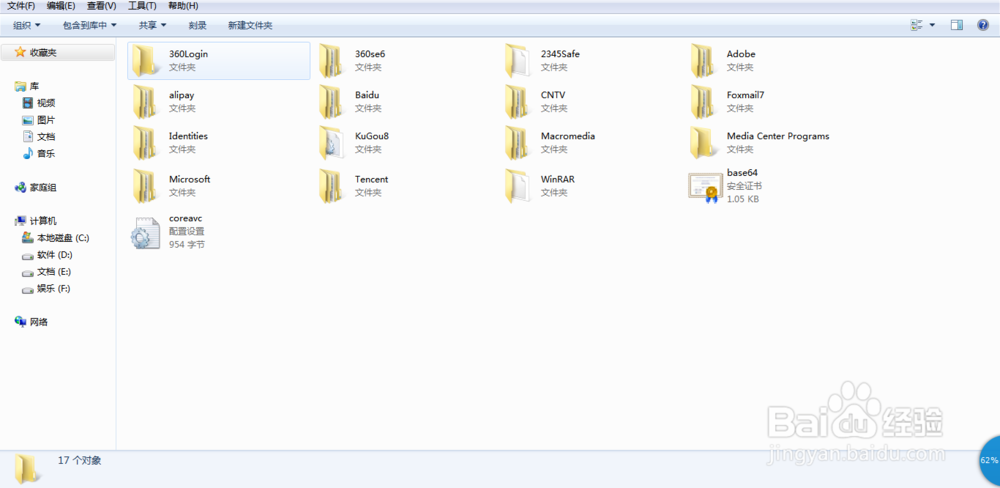The height and width of the screenshot is (488, 1000).
Task: Click the 954 字节 size text
Action: 187,244
